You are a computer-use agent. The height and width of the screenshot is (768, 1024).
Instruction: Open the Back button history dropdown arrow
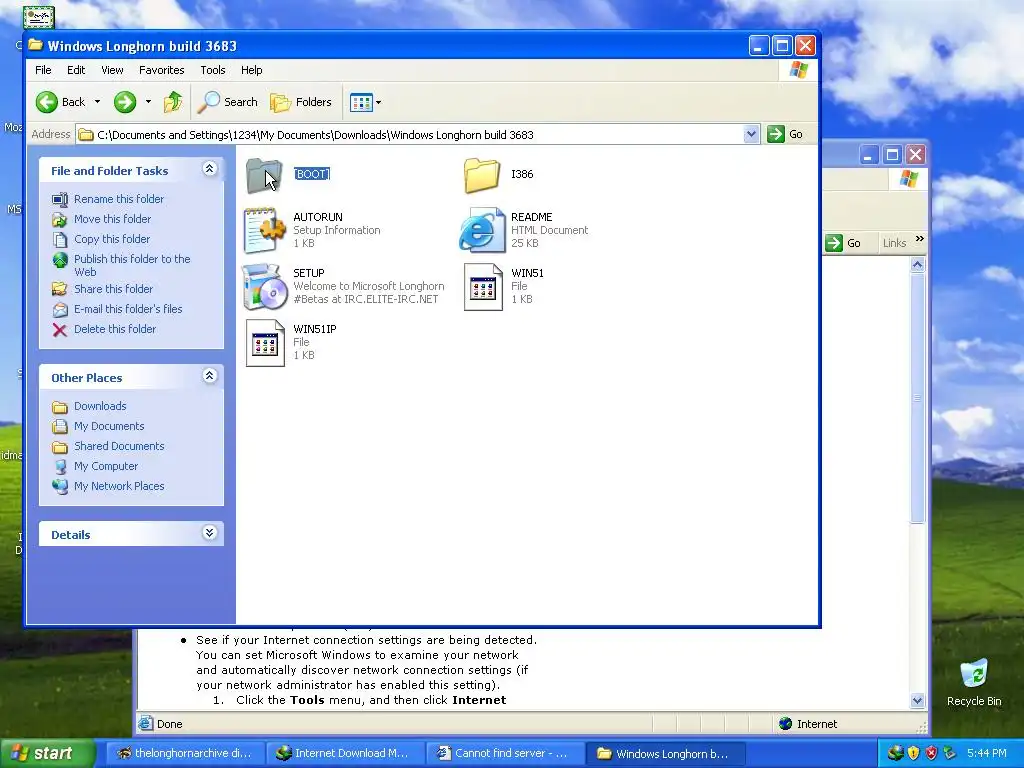97,102
